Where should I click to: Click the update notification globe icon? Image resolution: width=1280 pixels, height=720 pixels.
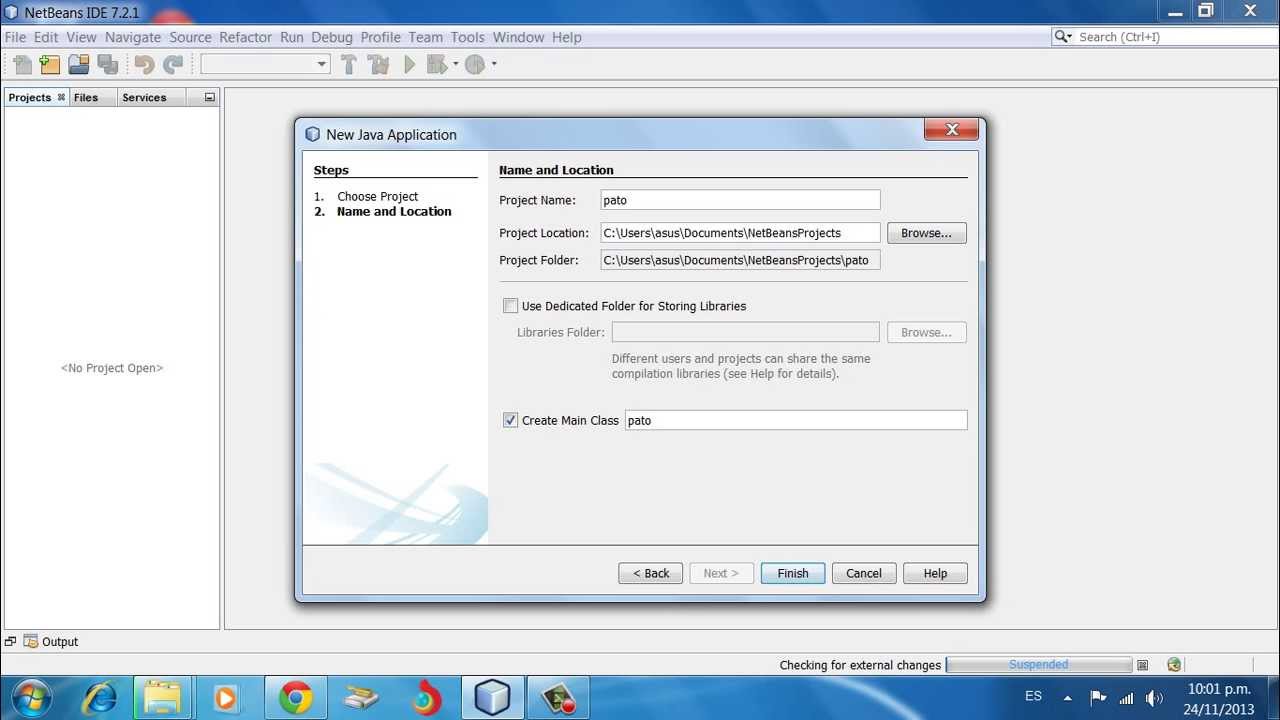point(1174,664)
